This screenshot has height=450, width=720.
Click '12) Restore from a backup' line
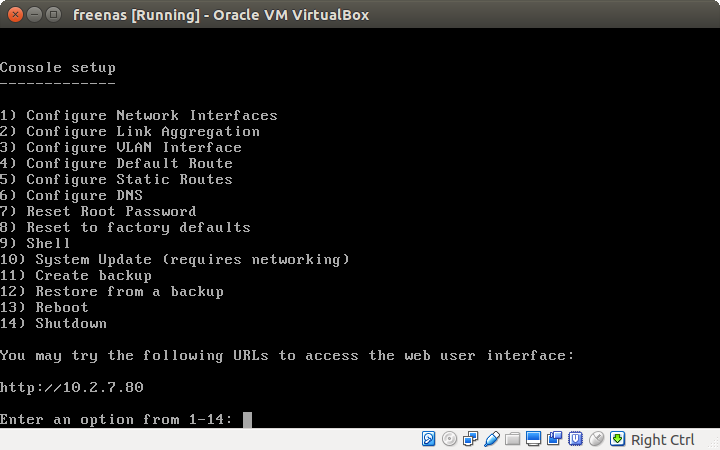(112, 292)
